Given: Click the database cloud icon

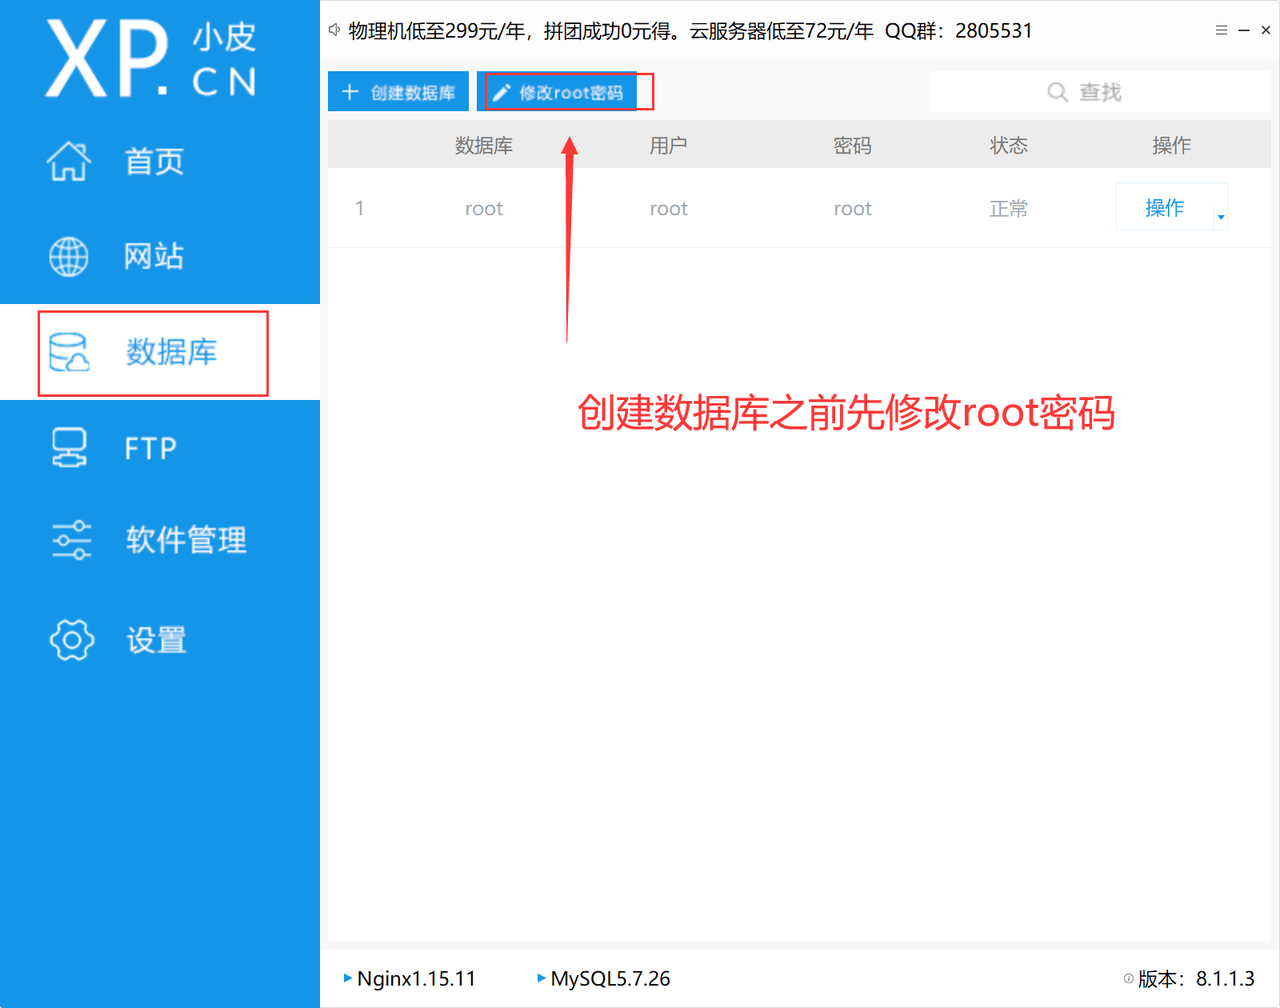Looking at the screenshot, I should tap(69, 353).
